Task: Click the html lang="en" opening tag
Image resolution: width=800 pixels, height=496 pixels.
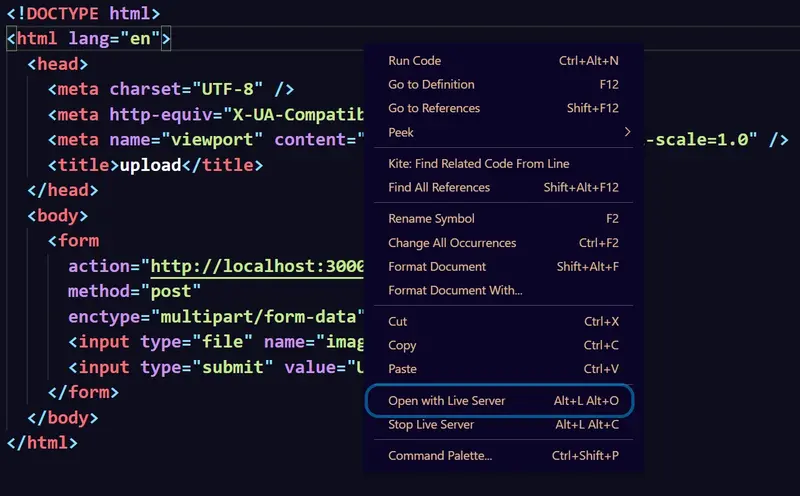Action: coord(90,40)
